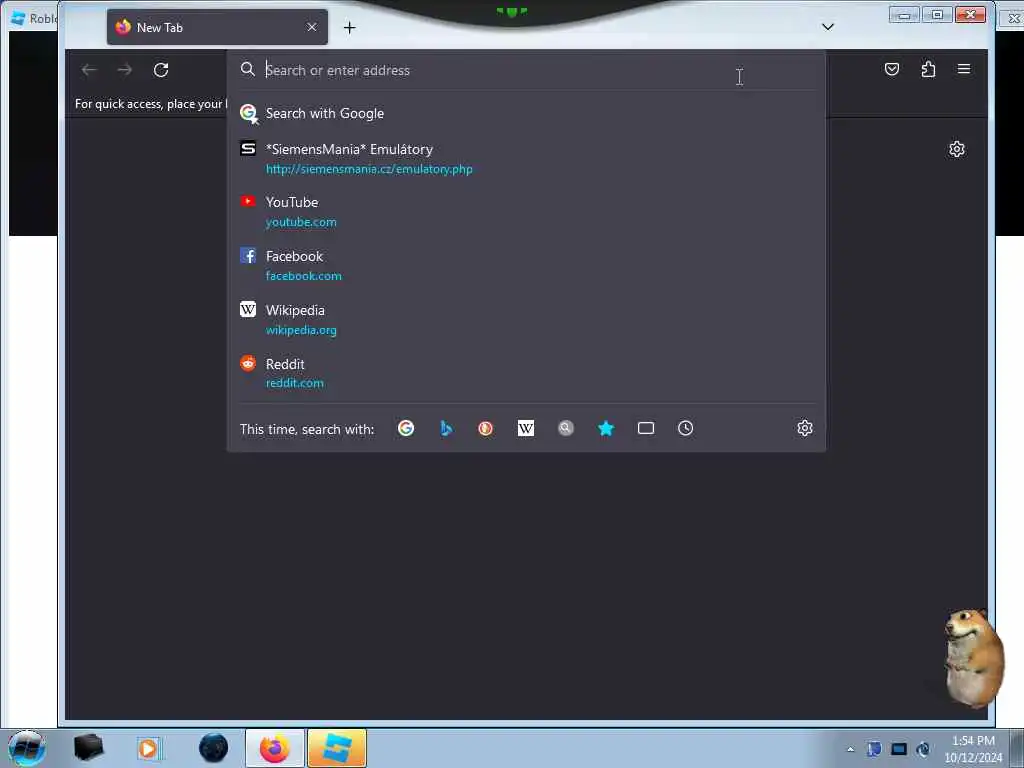1024x768 pixels.
Task: Click the taskbar clock showing 1:54 PM
Action: tap(973, 749)
